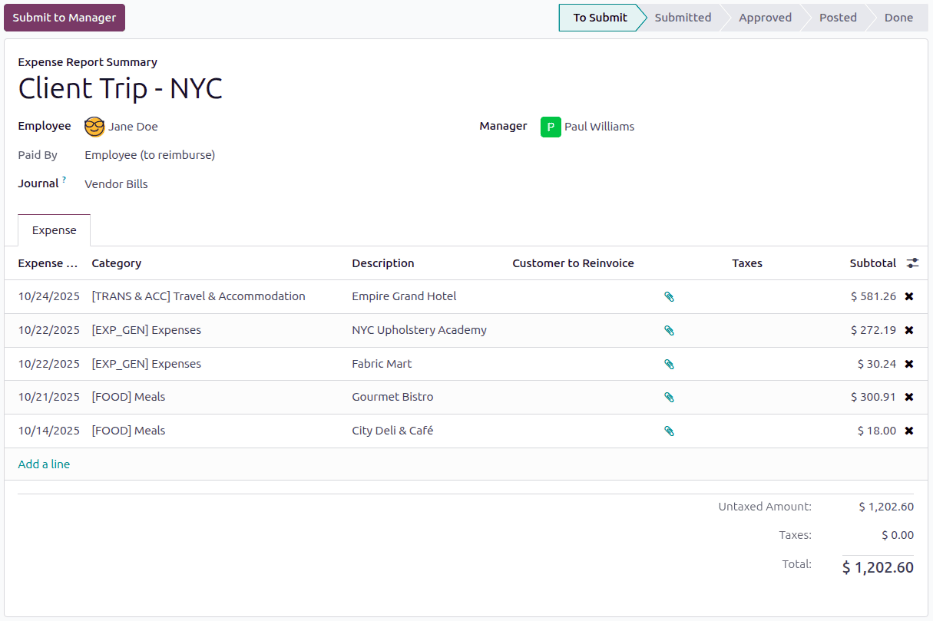Select Submitted stage in status bar

point(683,18)
